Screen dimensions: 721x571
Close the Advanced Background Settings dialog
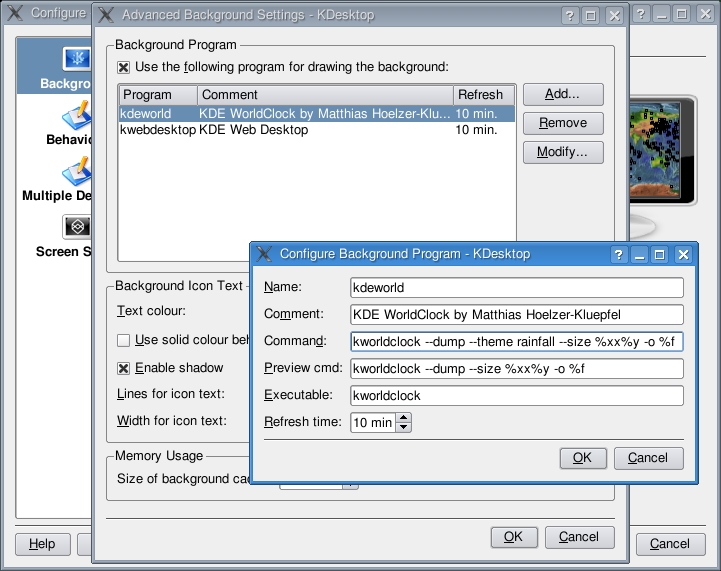614,16
